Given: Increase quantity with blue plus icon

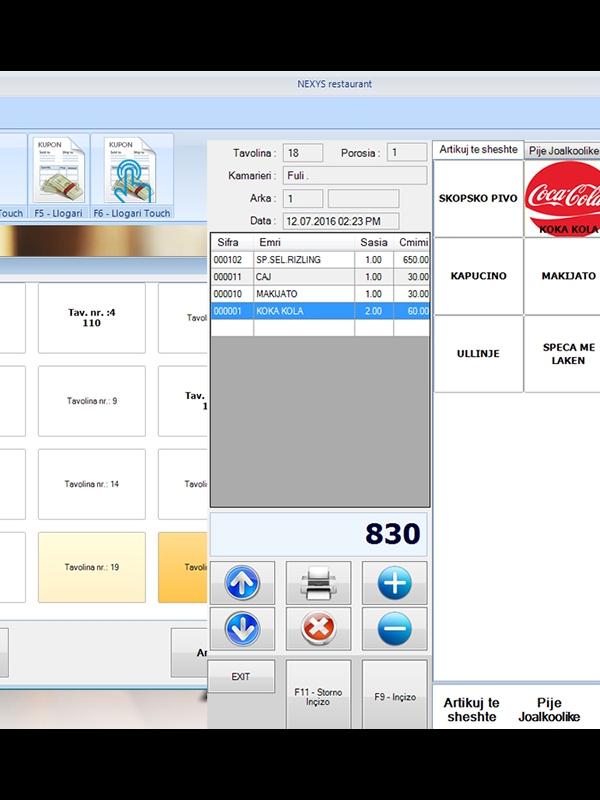Looking at the screenshot, I should coord(394,582).
